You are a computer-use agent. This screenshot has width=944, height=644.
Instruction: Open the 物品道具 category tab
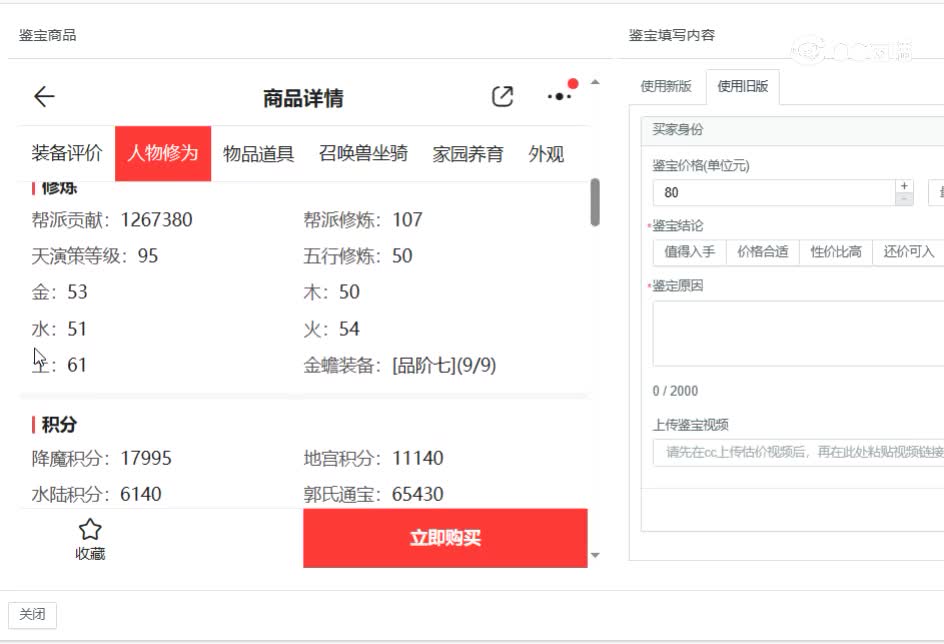258,153
